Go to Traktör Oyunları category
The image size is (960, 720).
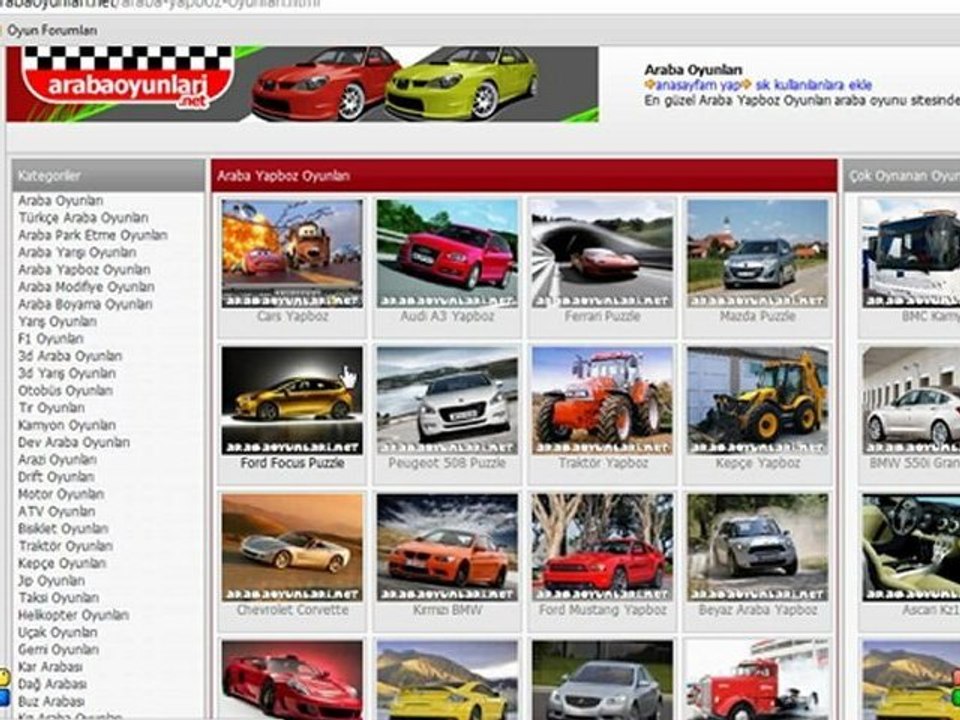(x=66, y=546)
